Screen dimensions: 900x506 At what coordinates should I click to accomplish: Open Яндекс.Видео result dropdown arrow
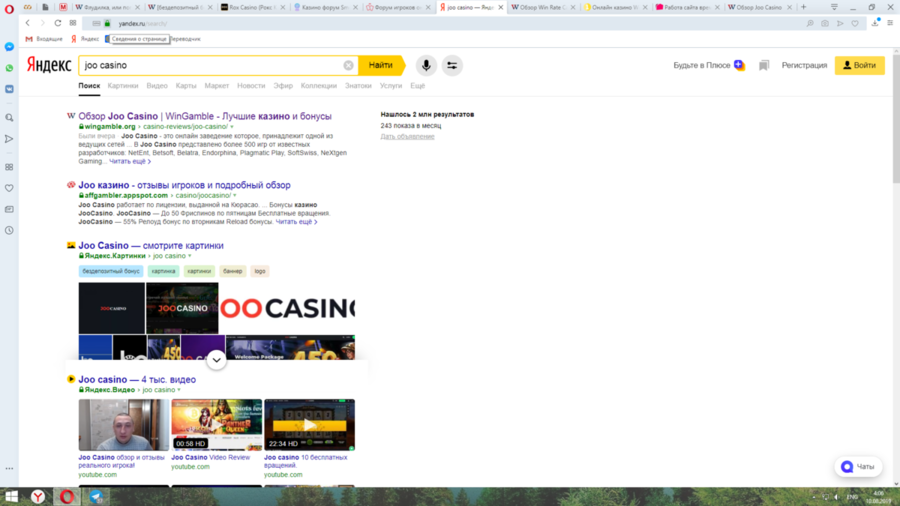(x=179, y=390)
